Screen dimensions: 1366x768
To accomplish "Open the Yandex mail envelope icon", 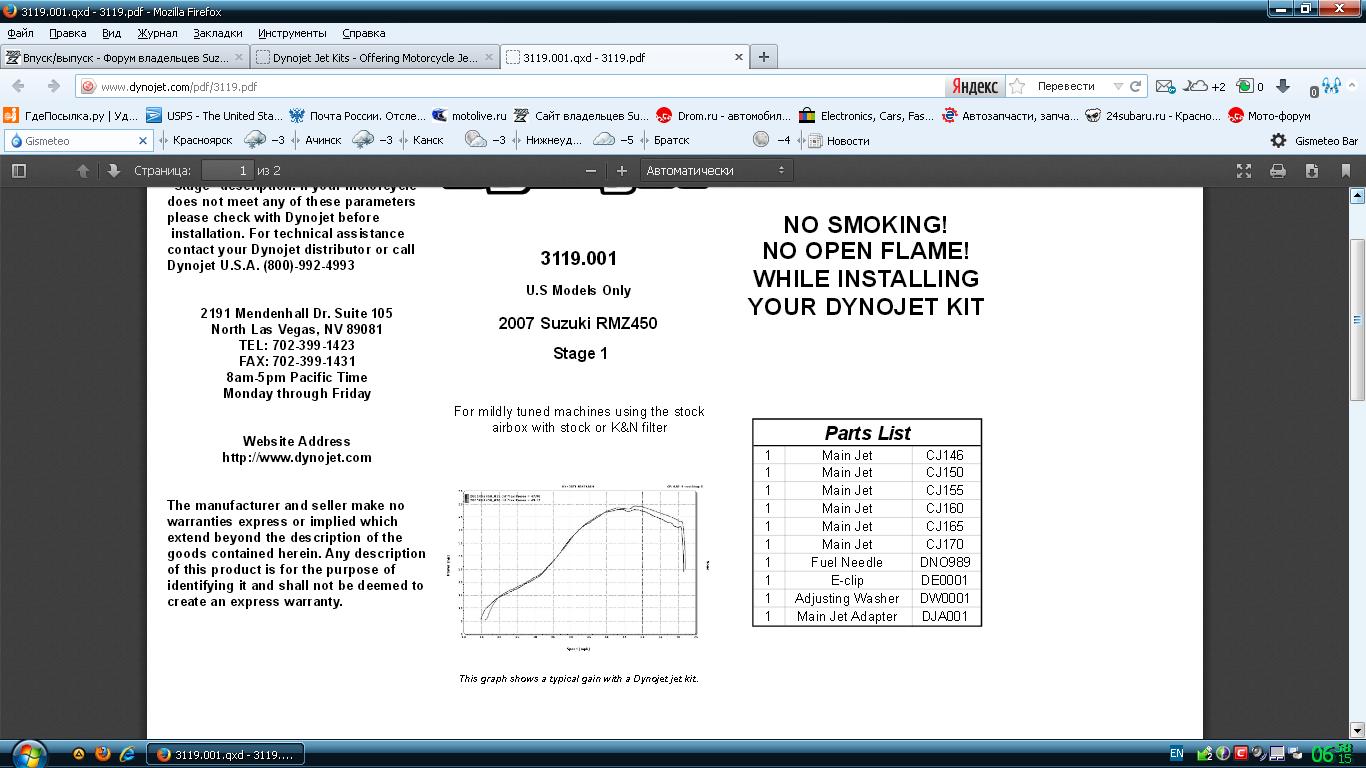I will (x=1165, y=87).
